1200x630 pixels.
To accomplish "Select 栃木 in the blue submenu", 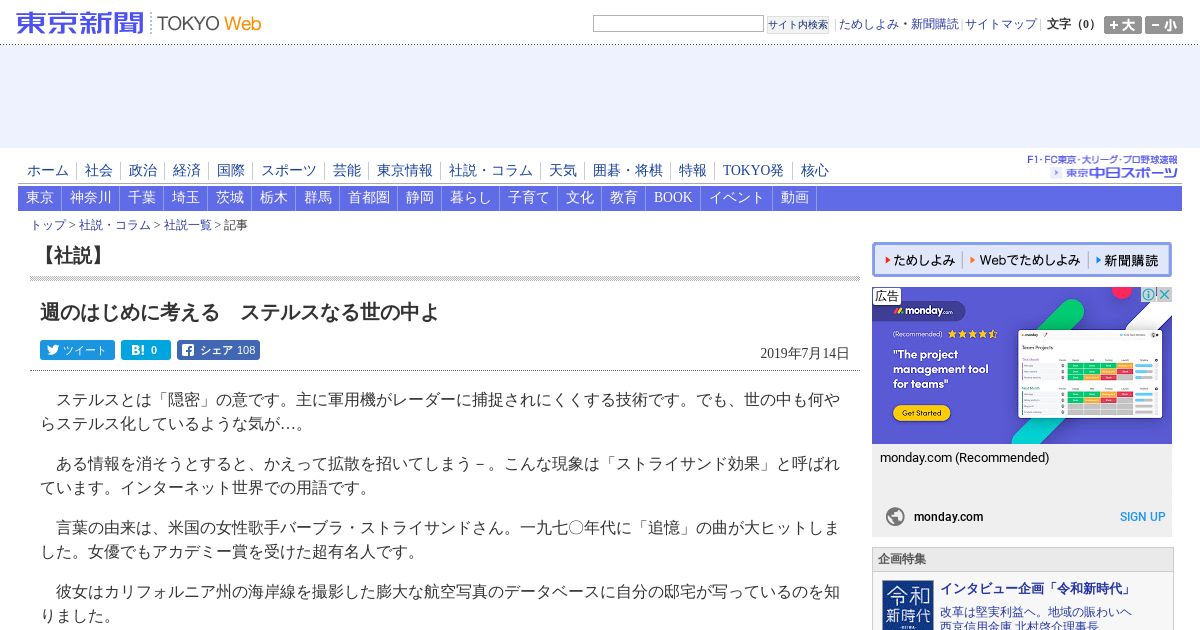I will (274, 198).
